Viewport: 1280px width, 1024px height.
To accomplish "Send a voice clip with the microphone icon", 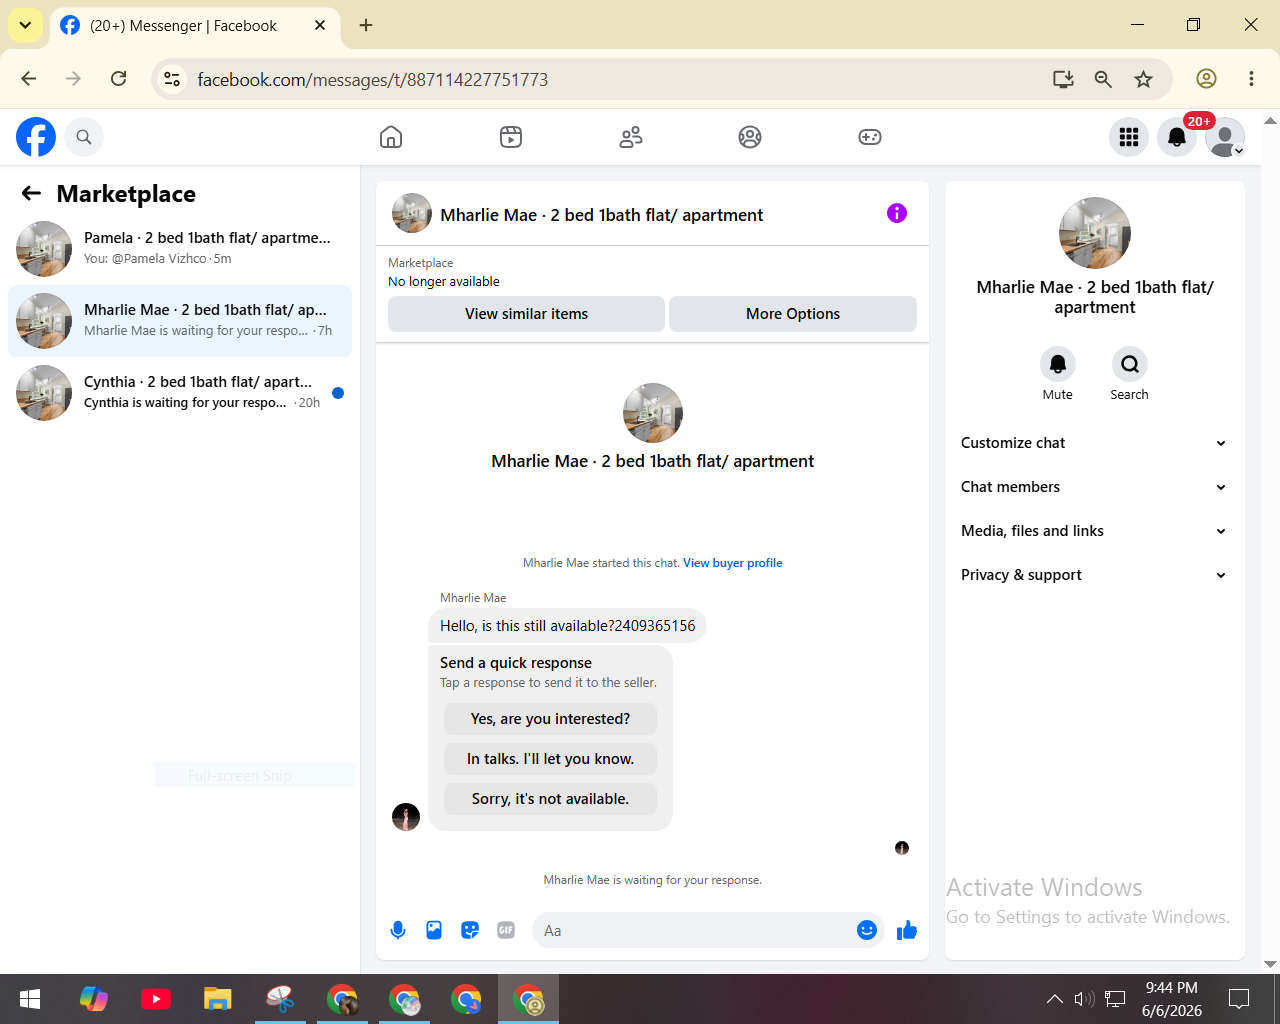I will tap(398, 931).
